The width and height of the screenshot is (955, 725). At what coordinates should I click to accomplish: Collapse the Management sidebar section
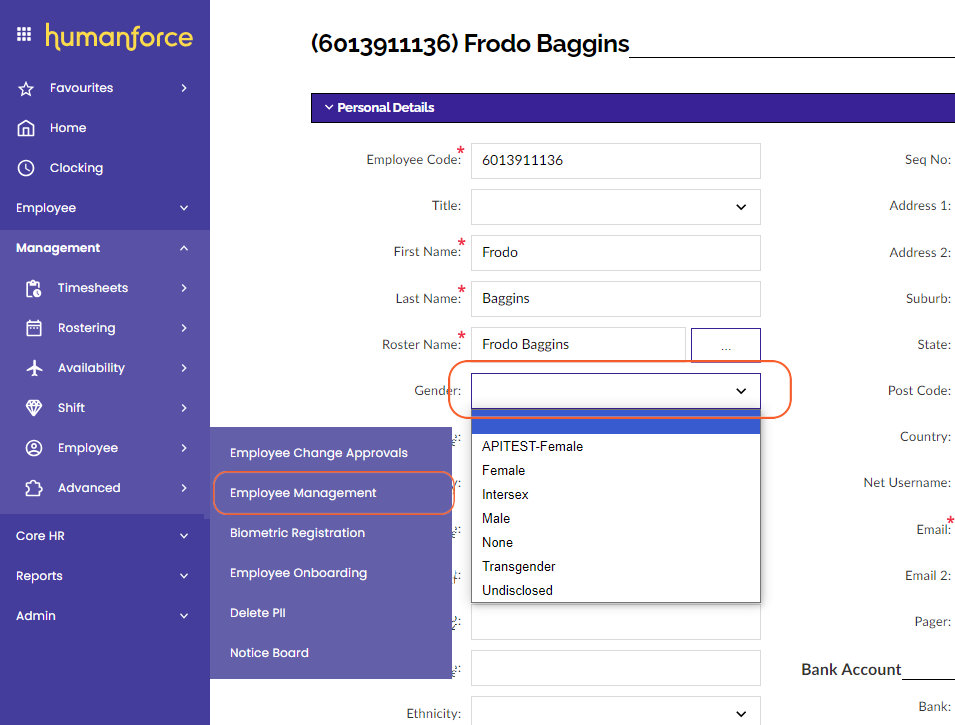[183, 248]
